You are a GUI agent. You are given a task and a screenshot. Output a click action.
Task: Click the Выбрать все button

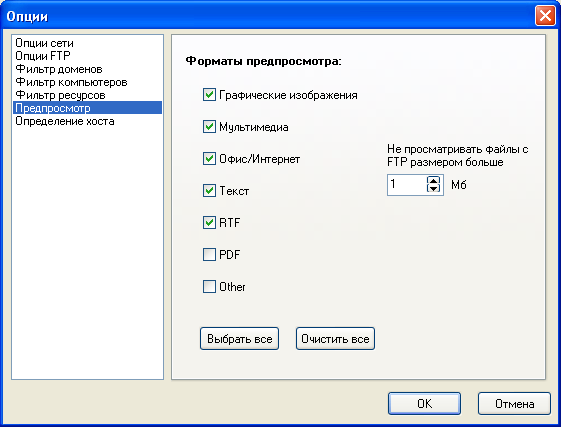[239, 339]
